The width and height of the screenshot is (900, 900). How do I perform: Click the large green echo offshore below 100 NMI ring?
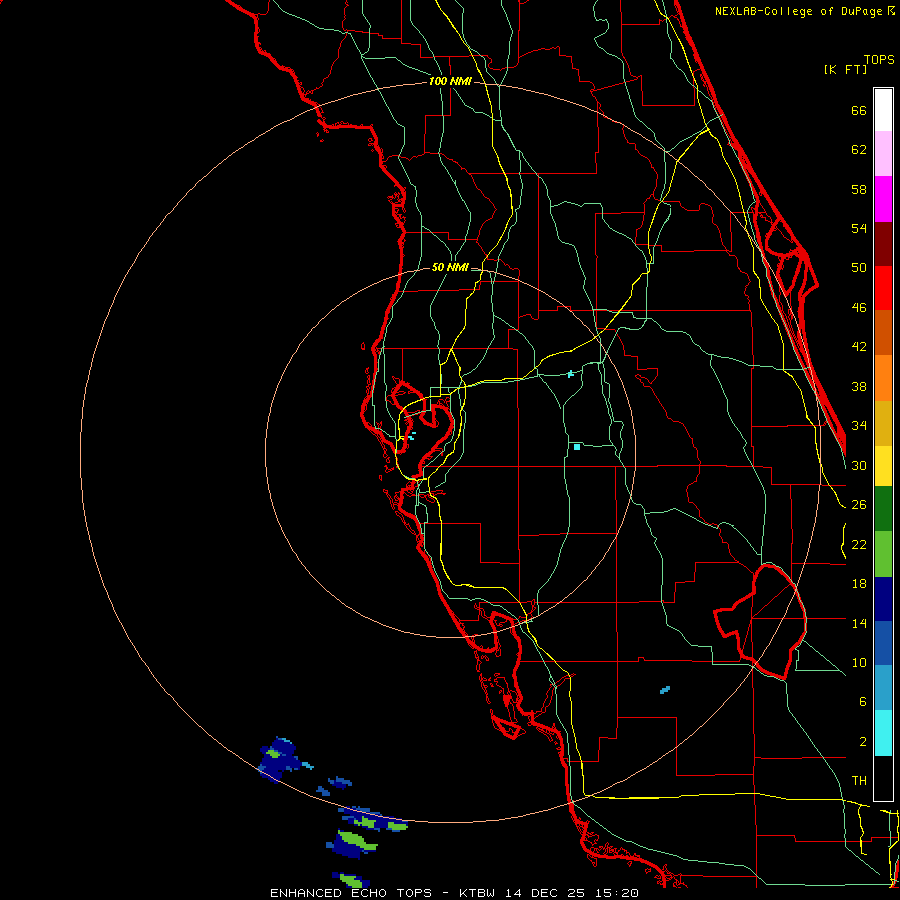356,842
